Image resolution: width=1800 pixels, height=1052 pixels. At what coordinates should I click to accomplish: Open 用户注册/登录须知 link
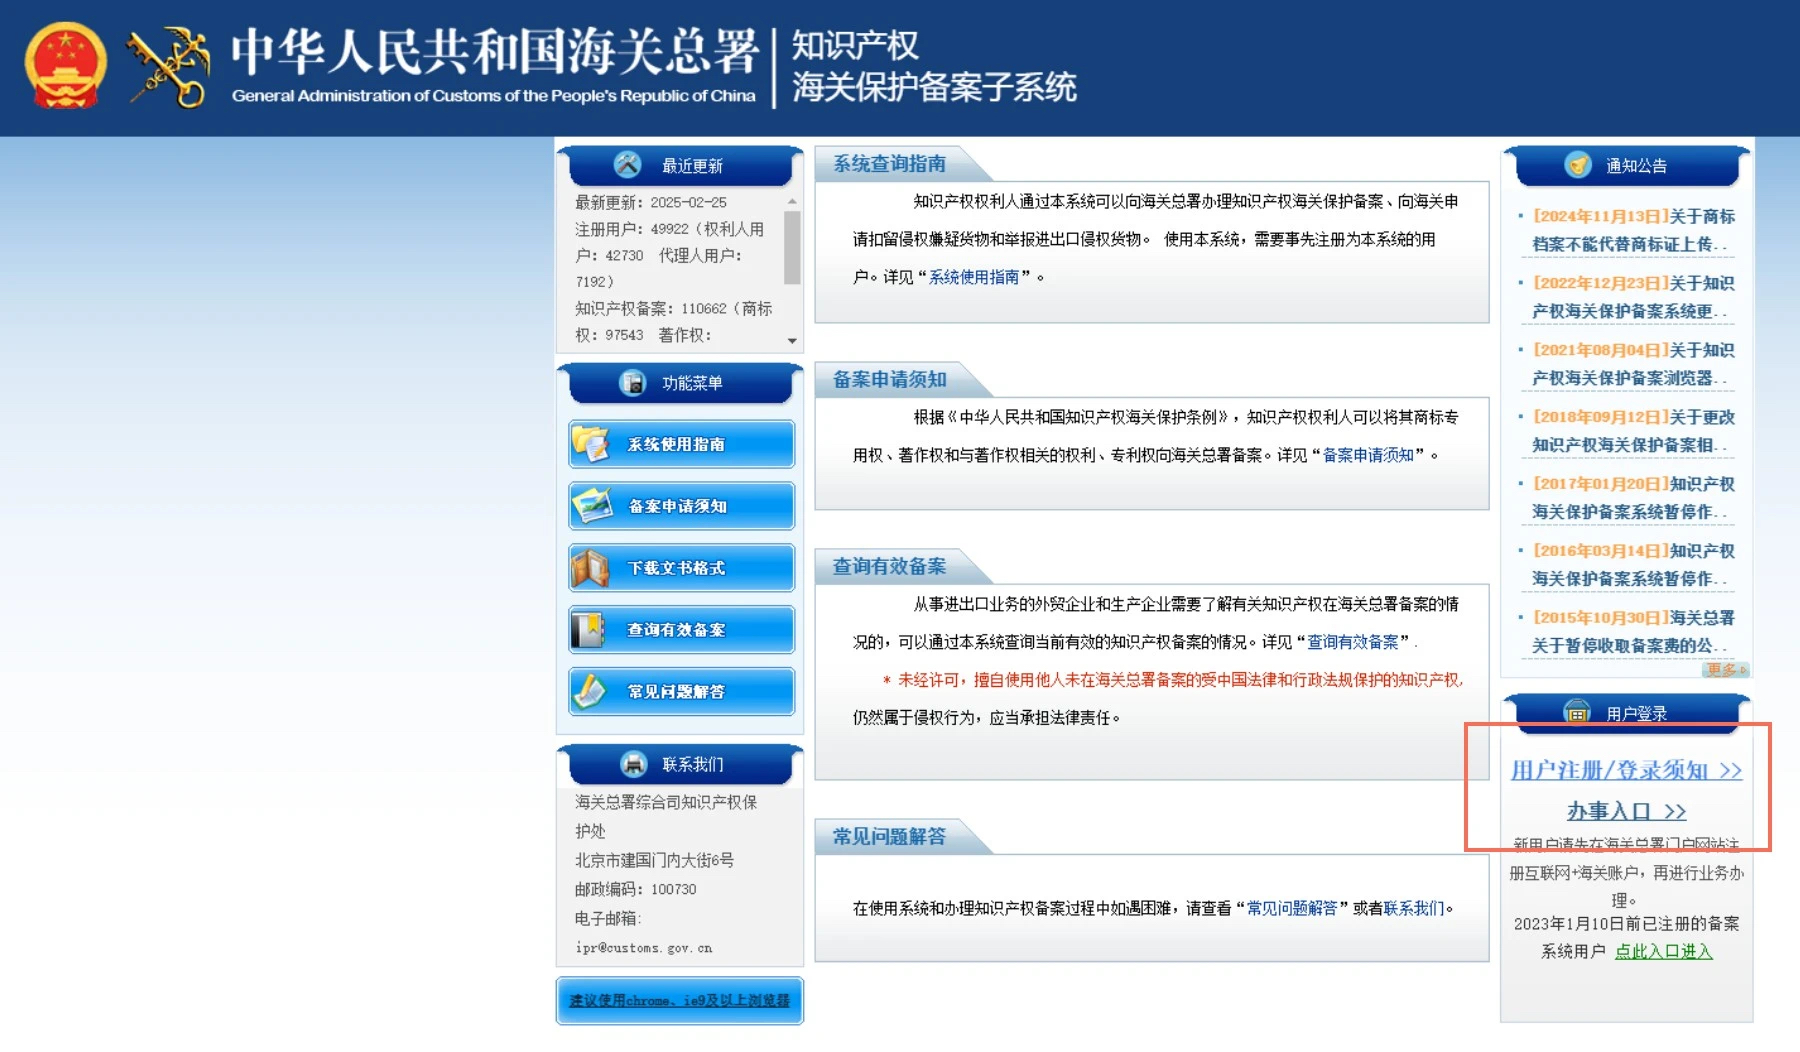(1627, 770)
